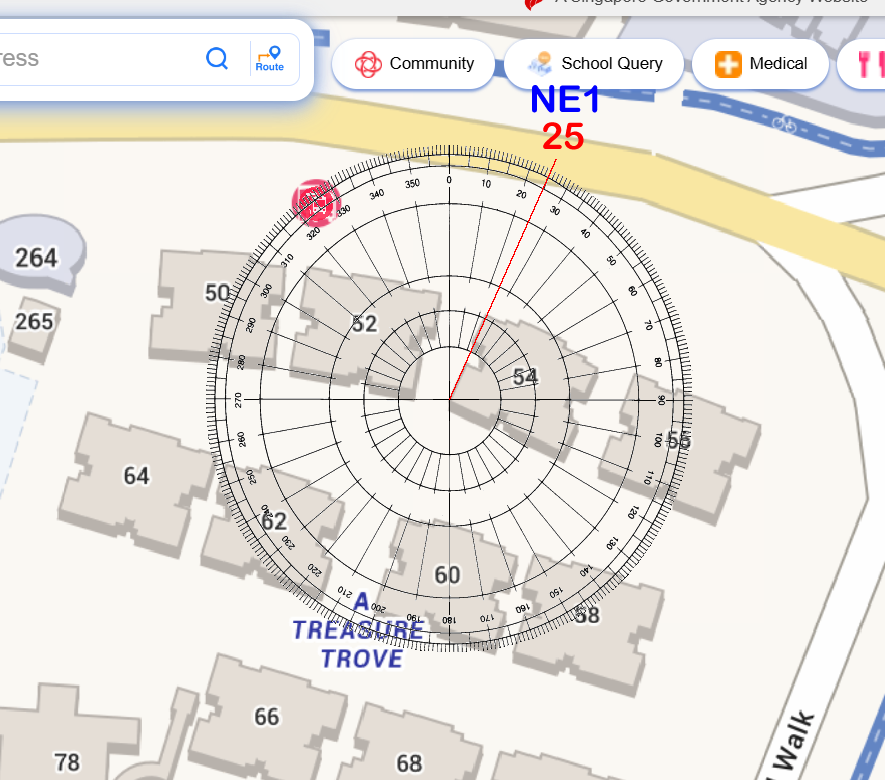Click the search magnifier icon
Viewport: 885px width, 780px height.
point(217,58)
